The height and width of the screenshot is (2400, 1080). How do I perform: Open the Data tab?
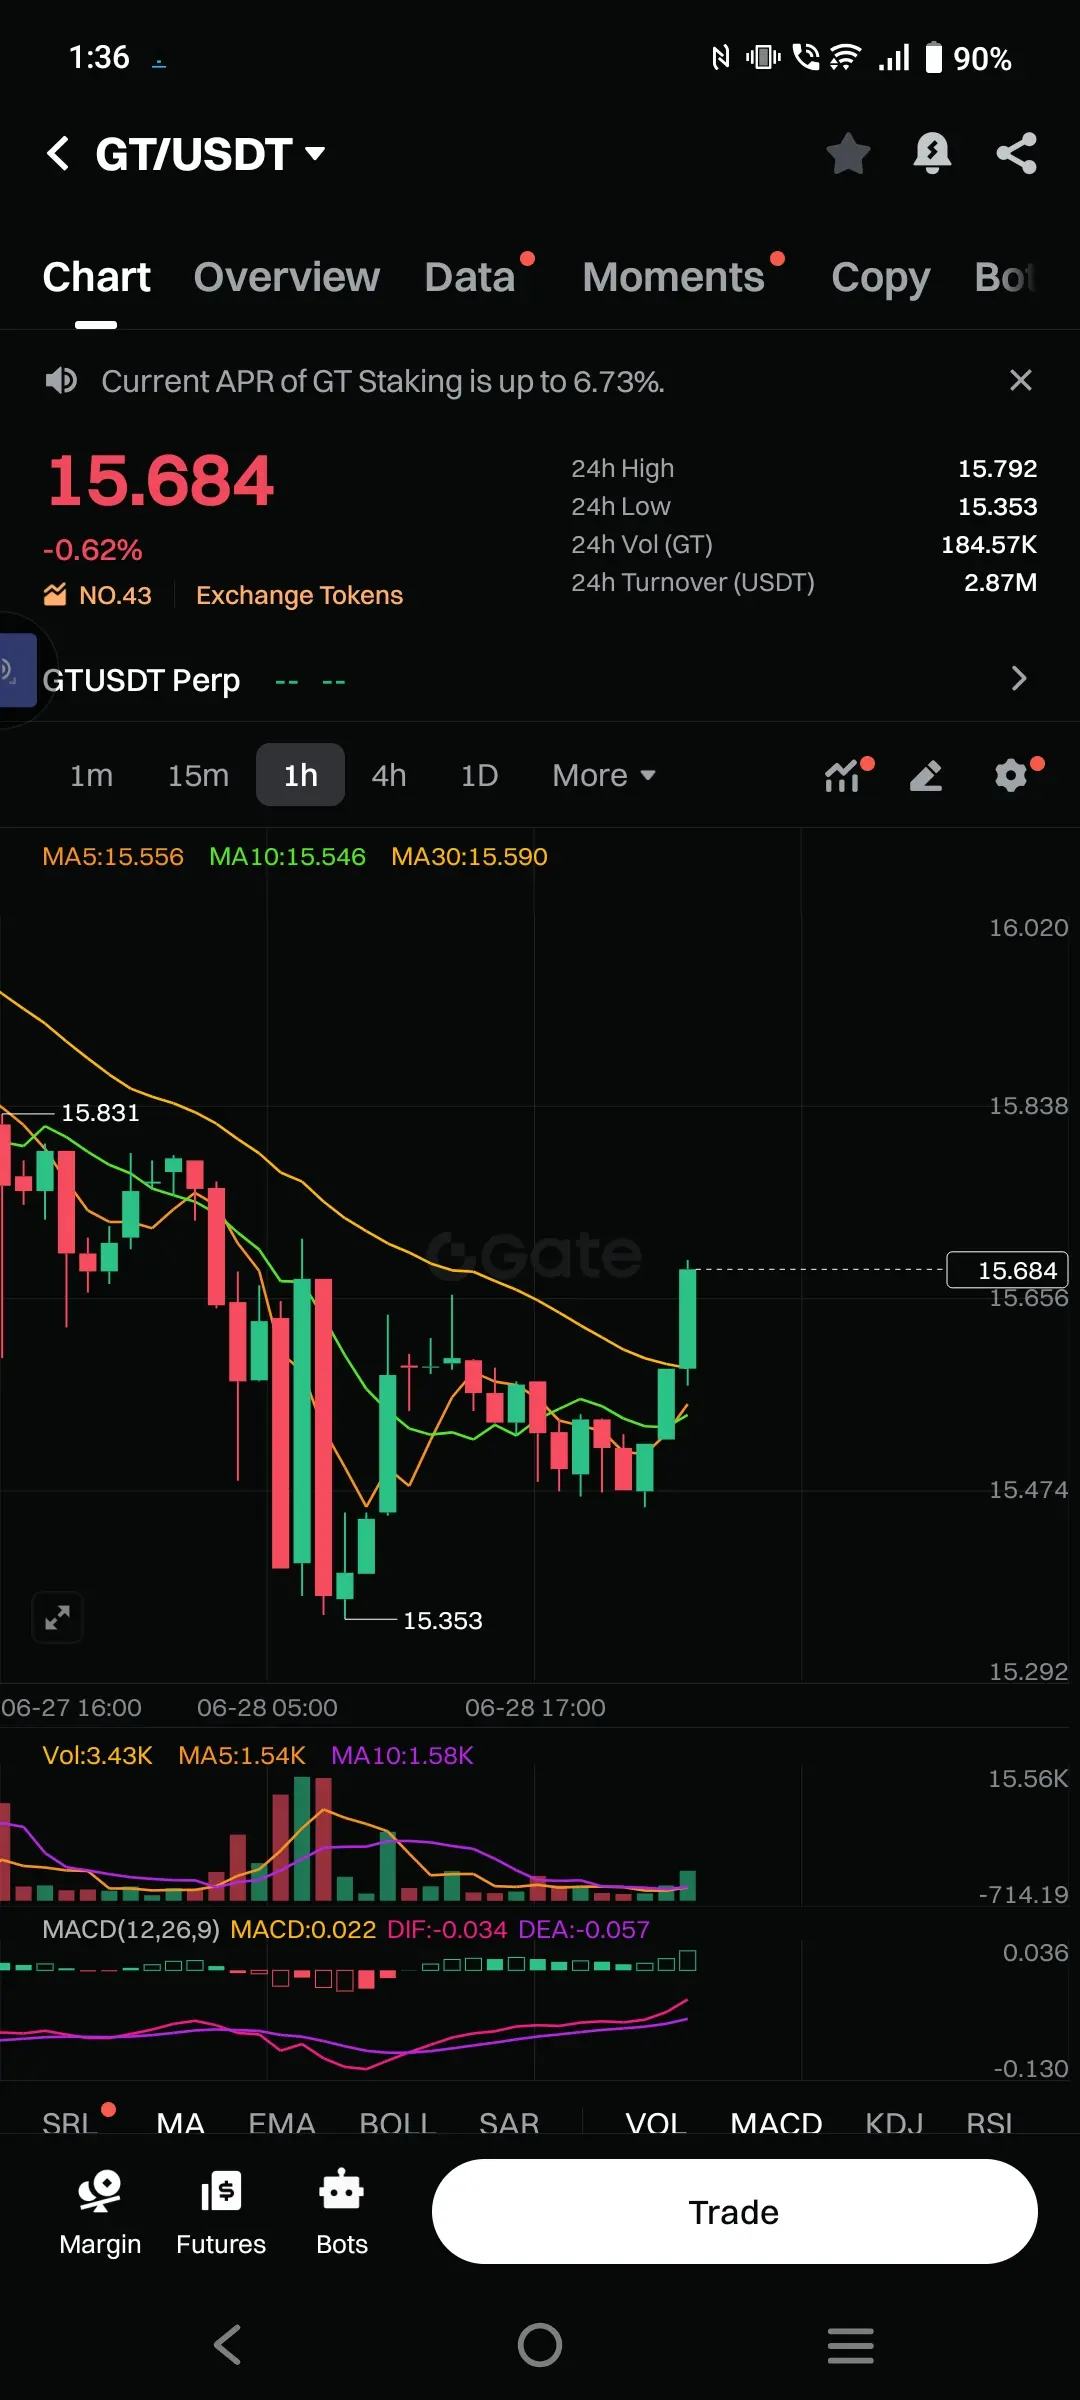click(x=470, y=276)
